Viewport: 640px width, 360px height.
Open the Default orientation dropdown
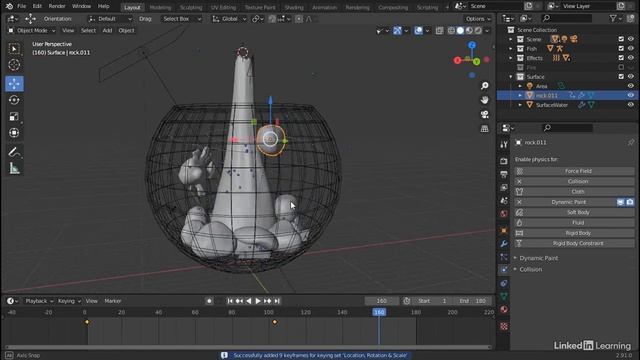pos(110,19)
